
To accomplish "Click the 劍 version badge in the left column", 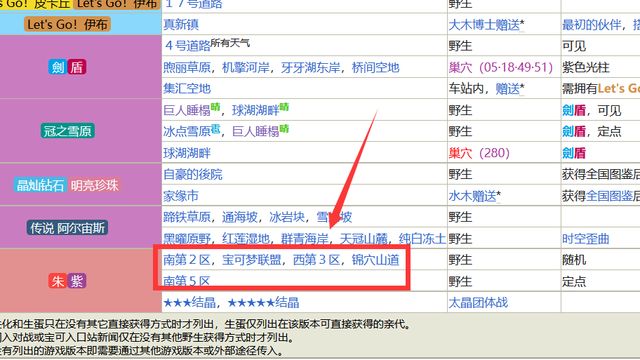I will pyautogui.click(x=58, y=67).
